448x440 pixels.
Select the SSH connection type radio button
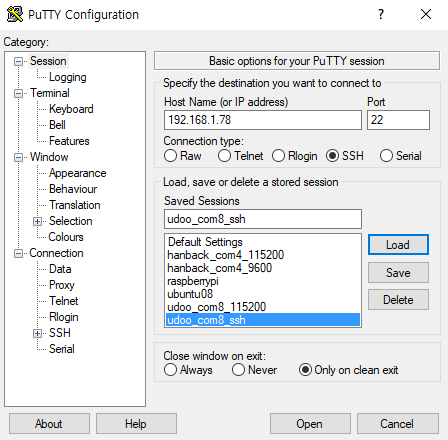pyautogui.click(x=332, y=156)
